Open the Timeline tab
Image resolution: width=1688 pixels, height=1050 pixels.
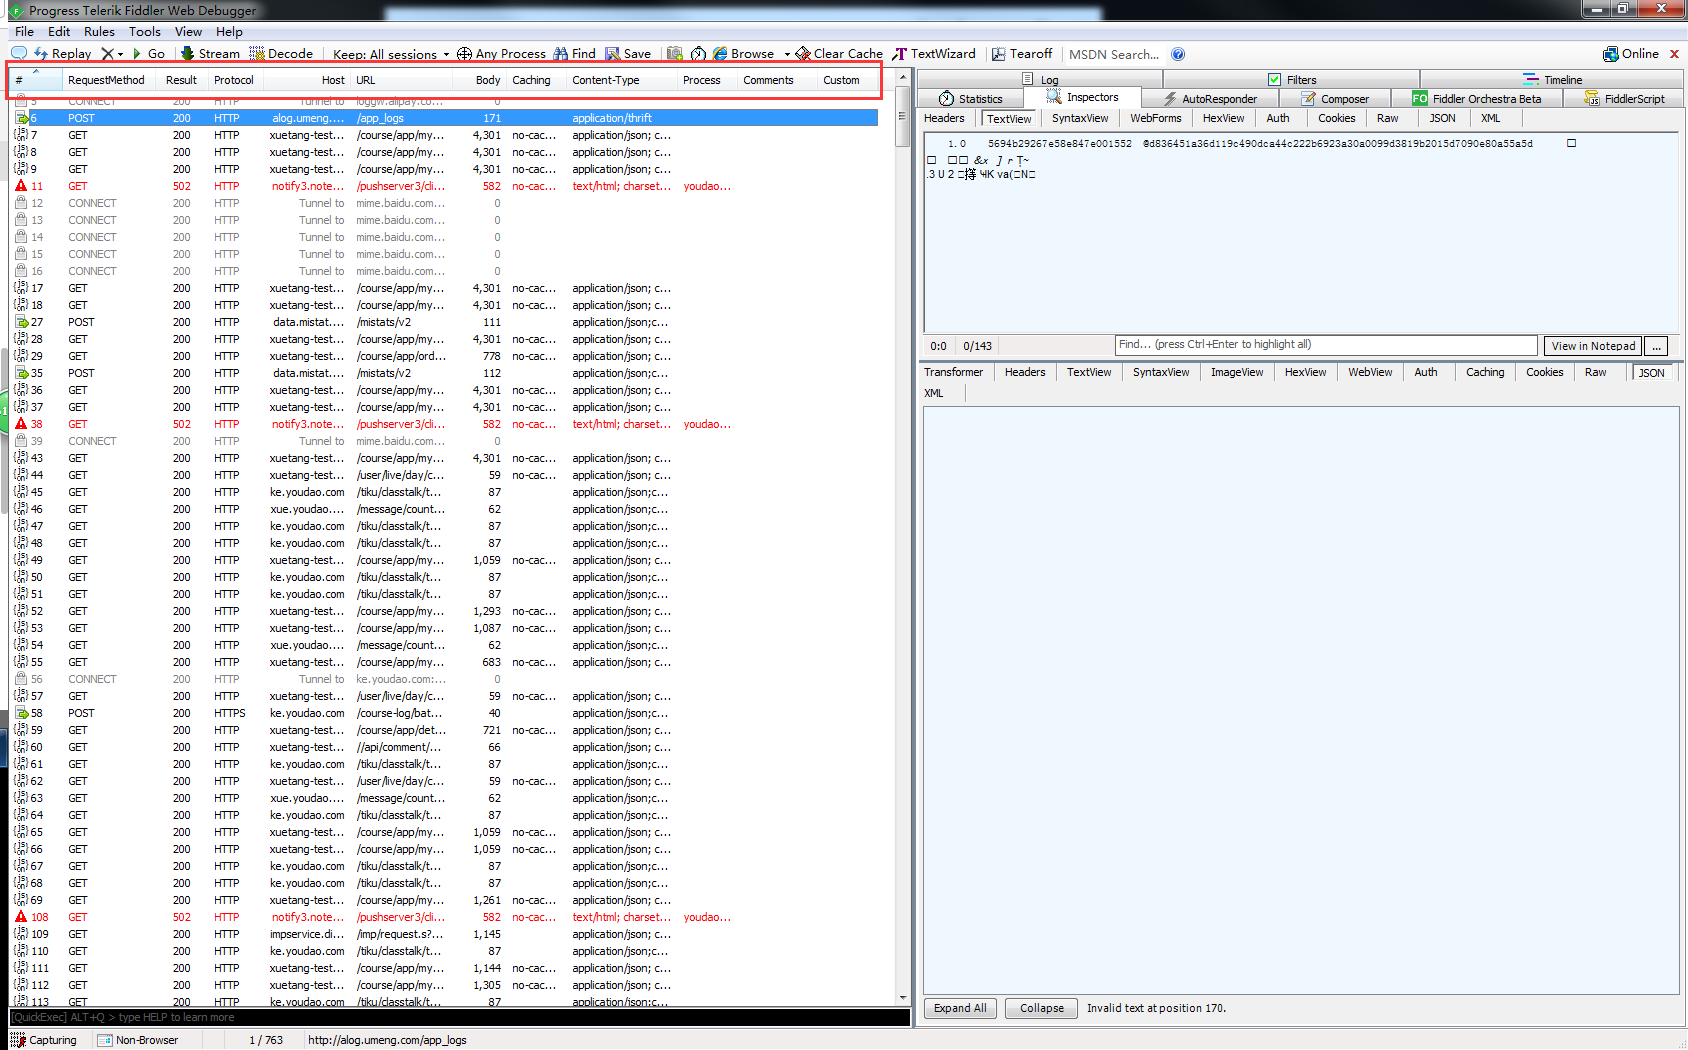coord(1552,79)
